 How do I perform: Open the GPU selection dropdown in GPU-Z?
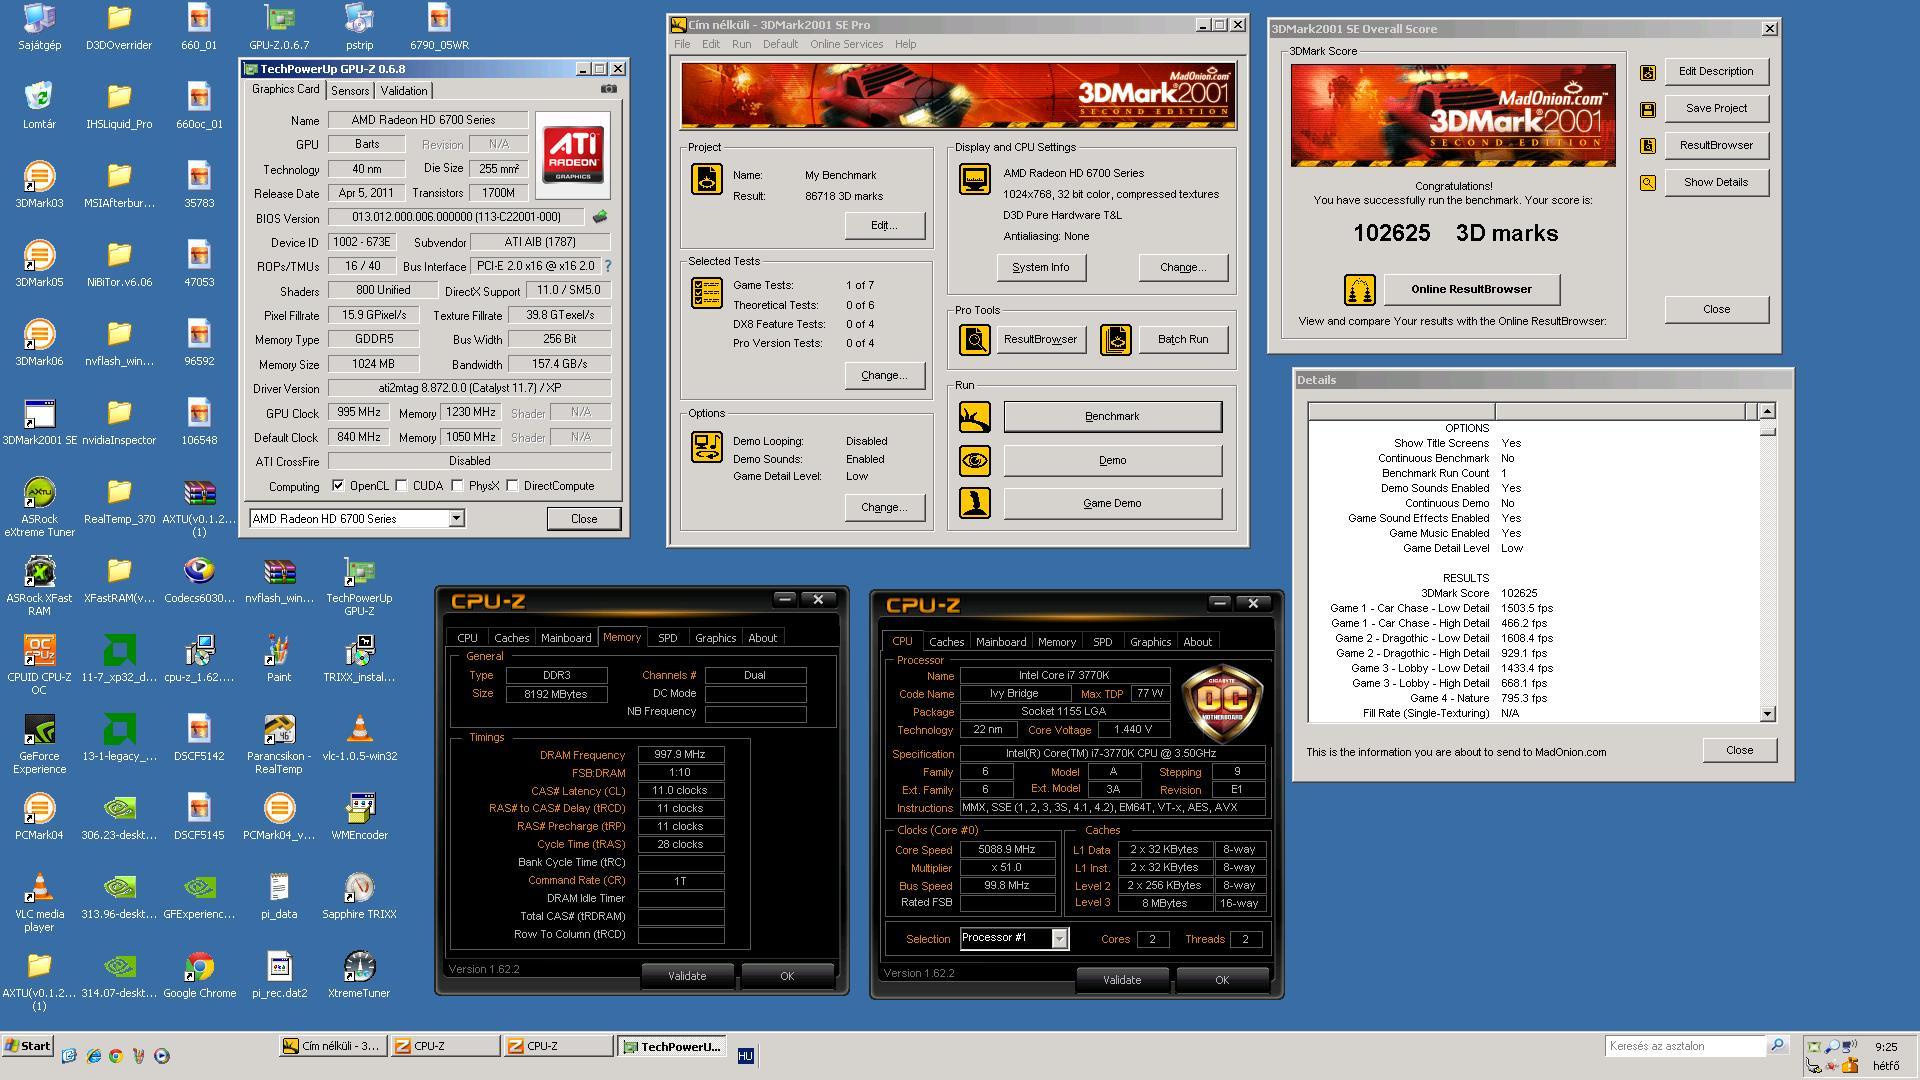click(x=456, y=518)
